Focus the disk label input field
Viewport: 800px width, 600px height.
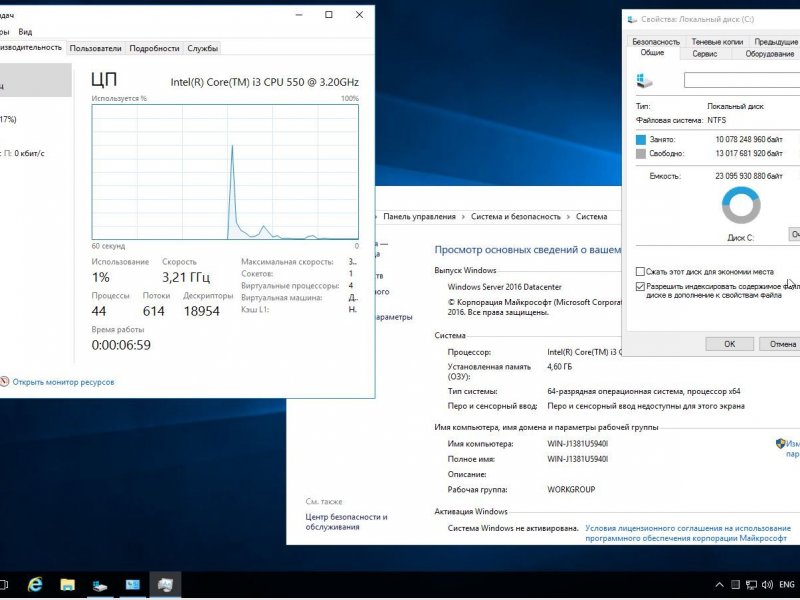(x=742, y=80)
